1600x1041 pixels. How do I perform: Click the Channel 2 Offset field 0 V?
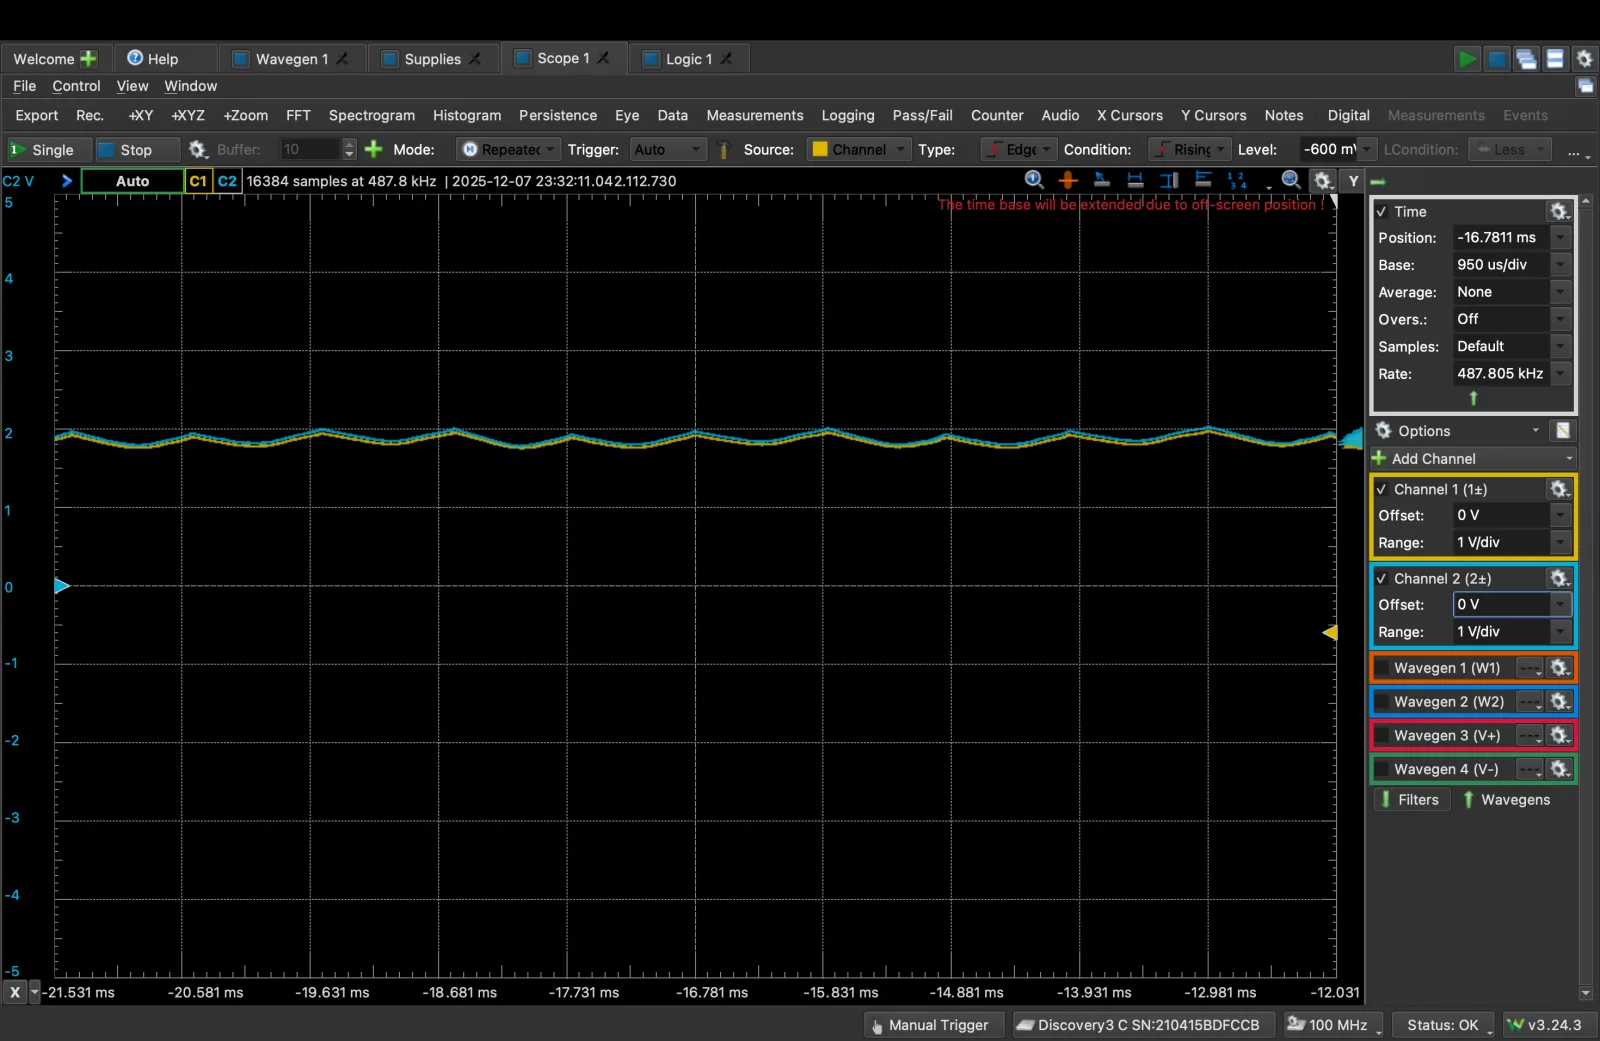point(1501,604)
